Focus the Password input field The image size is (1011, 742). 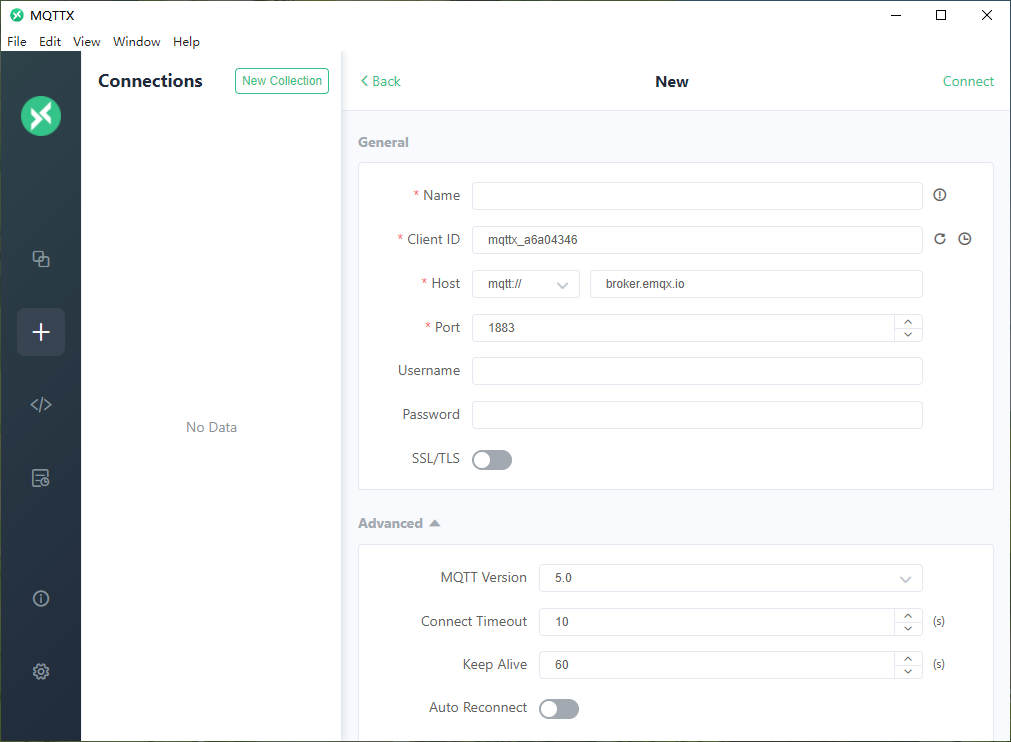point(697,415)
